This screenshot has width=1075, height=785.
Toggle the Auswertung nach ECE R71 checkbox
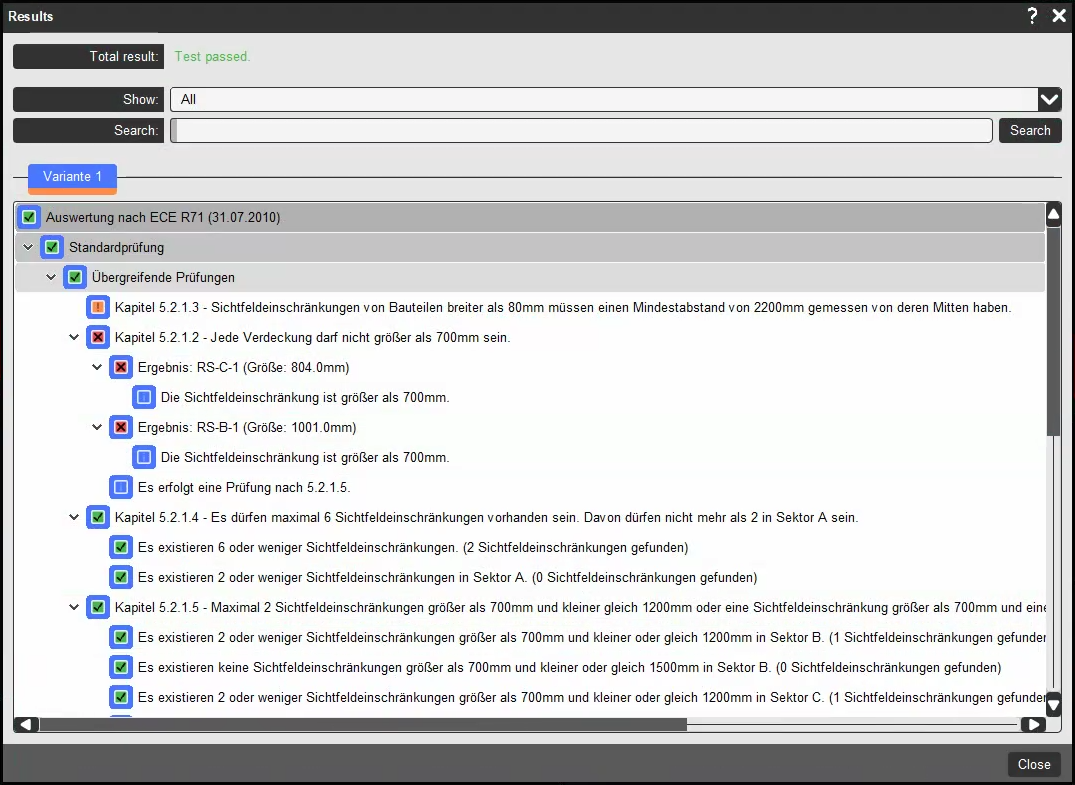[29, 217]
